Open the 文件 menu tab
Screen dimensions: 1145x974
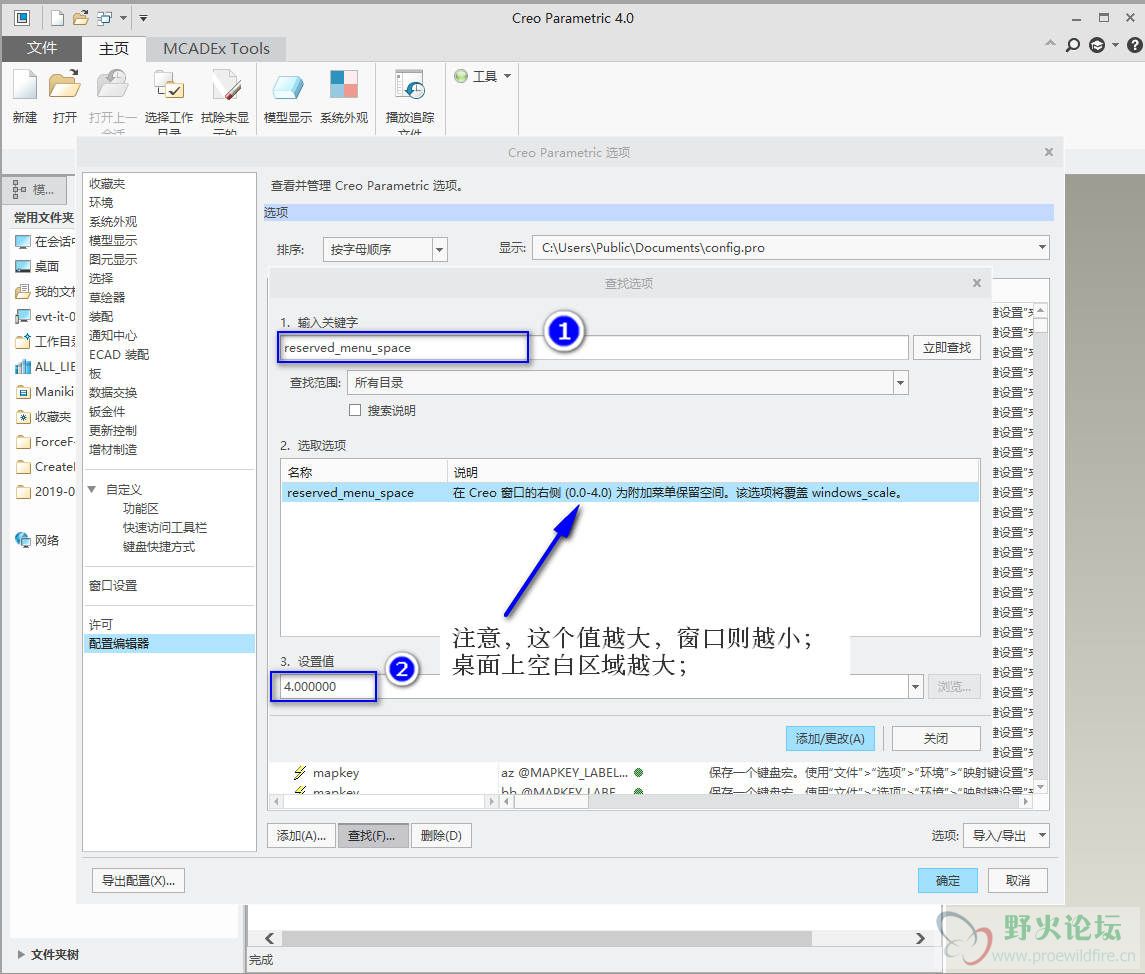tap(41, 48)
